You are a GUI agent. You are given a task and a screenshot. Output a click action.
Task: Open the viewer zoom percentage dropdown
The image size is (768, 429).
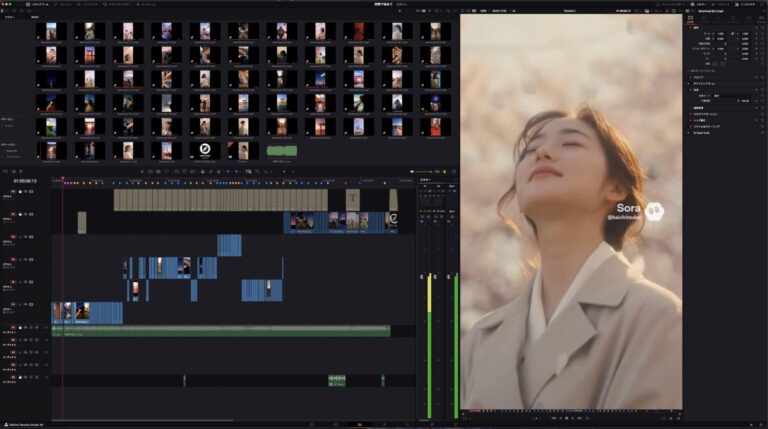[483, 10]
